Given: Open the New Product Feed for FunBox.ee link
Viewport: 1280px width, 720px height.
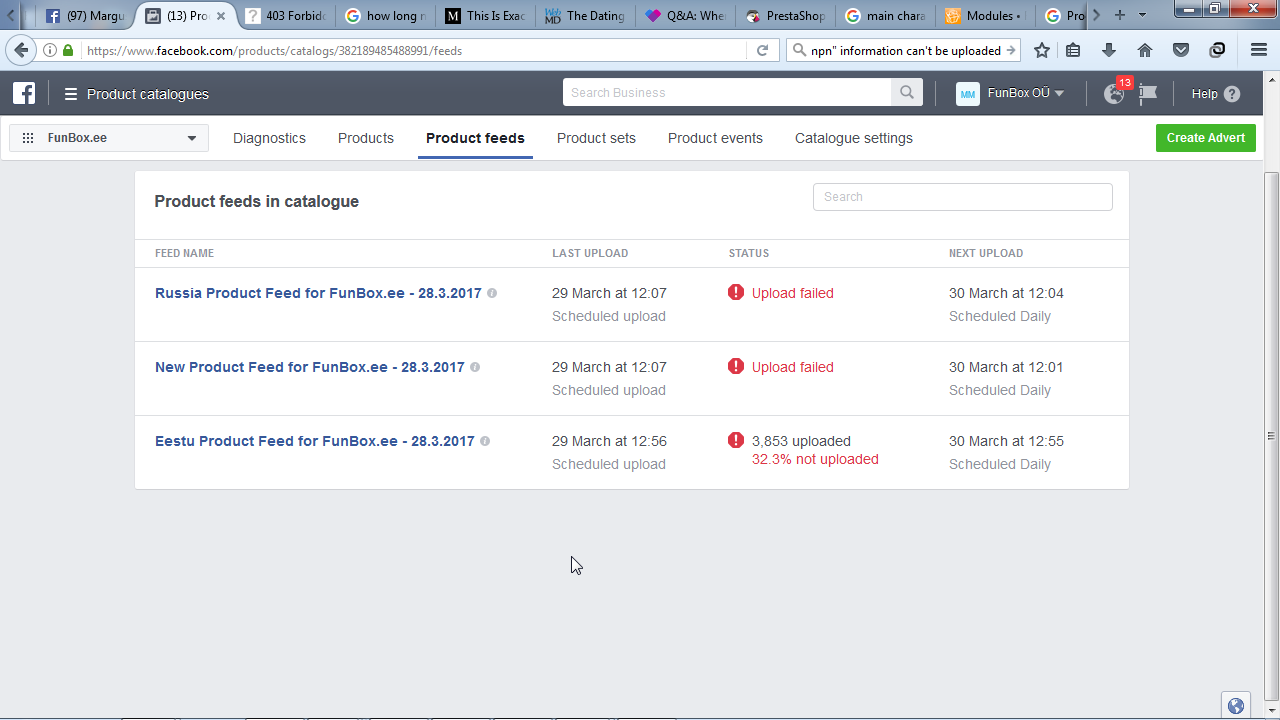Looking at the screenshot, I should (310, 367).
